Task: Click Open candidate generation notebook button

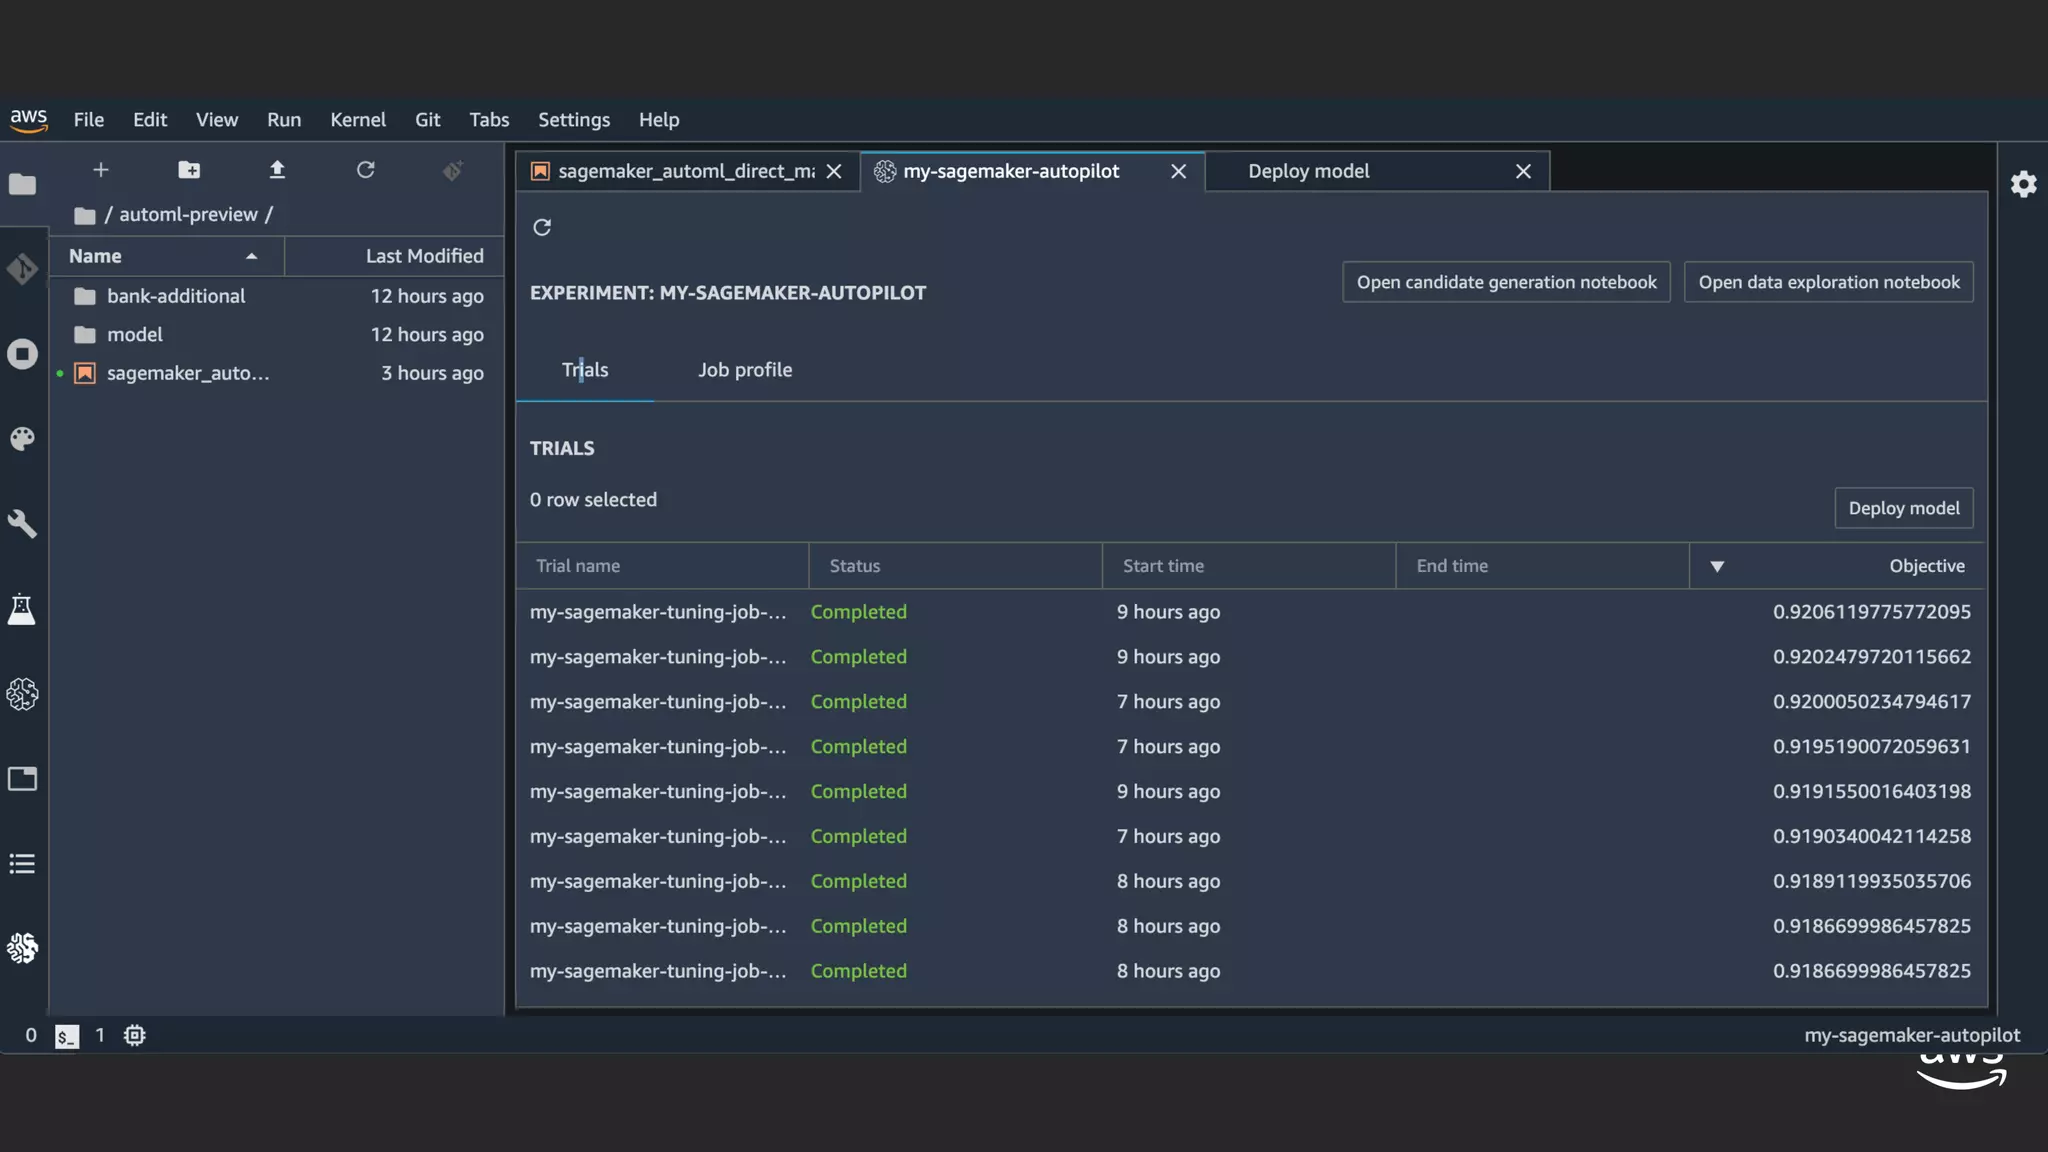Action: [x=1506, y=282]
